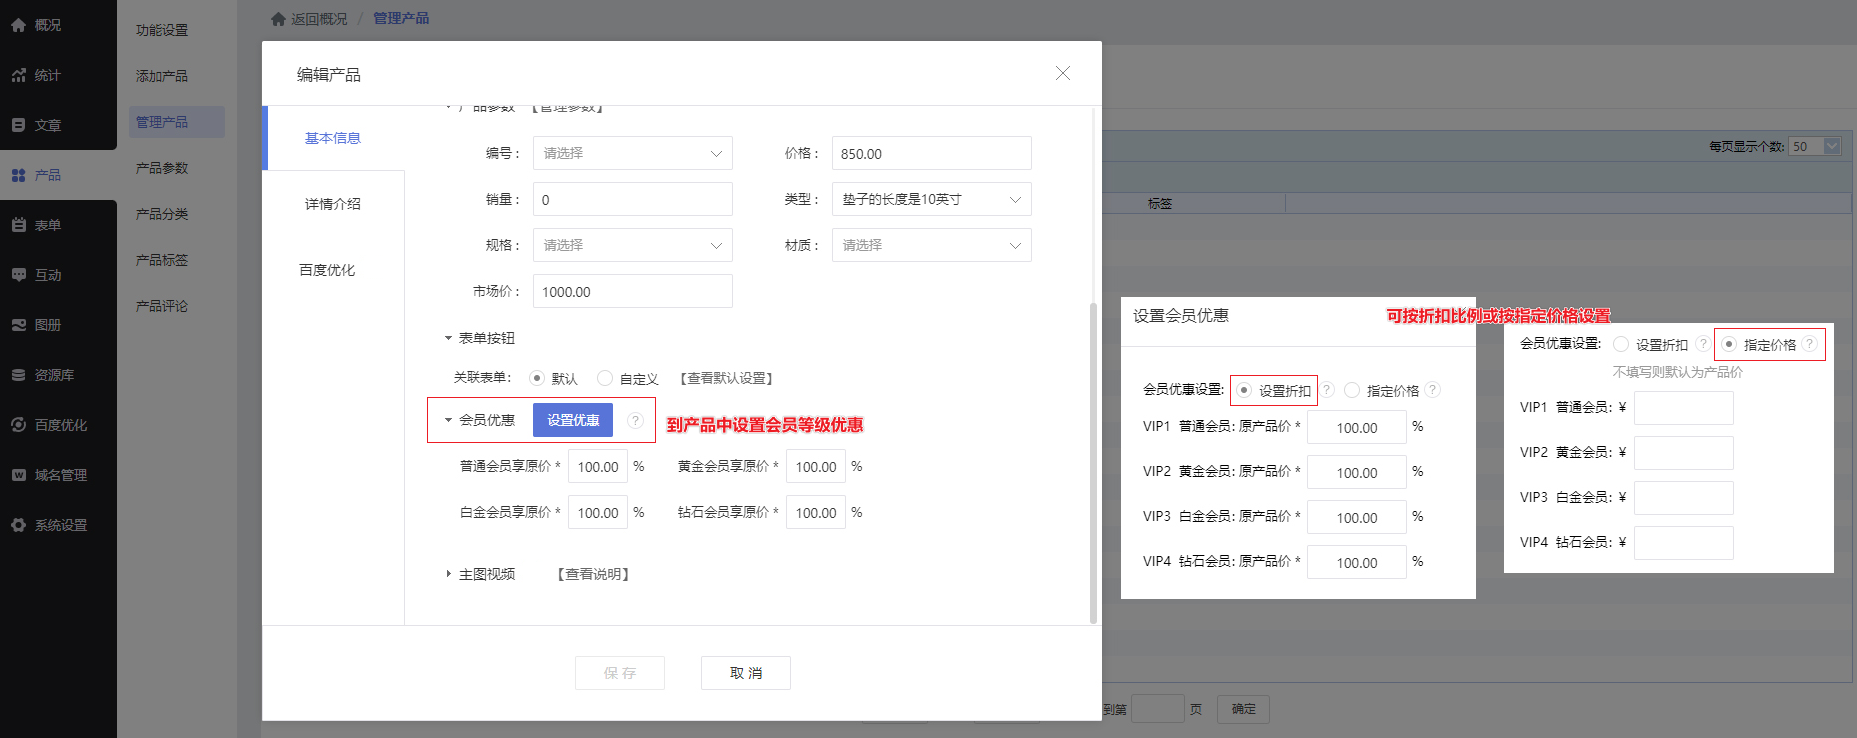1857x738 pixels.
Task: Click the 资源库 database icon in sidebar
Action: coord(18,375)
